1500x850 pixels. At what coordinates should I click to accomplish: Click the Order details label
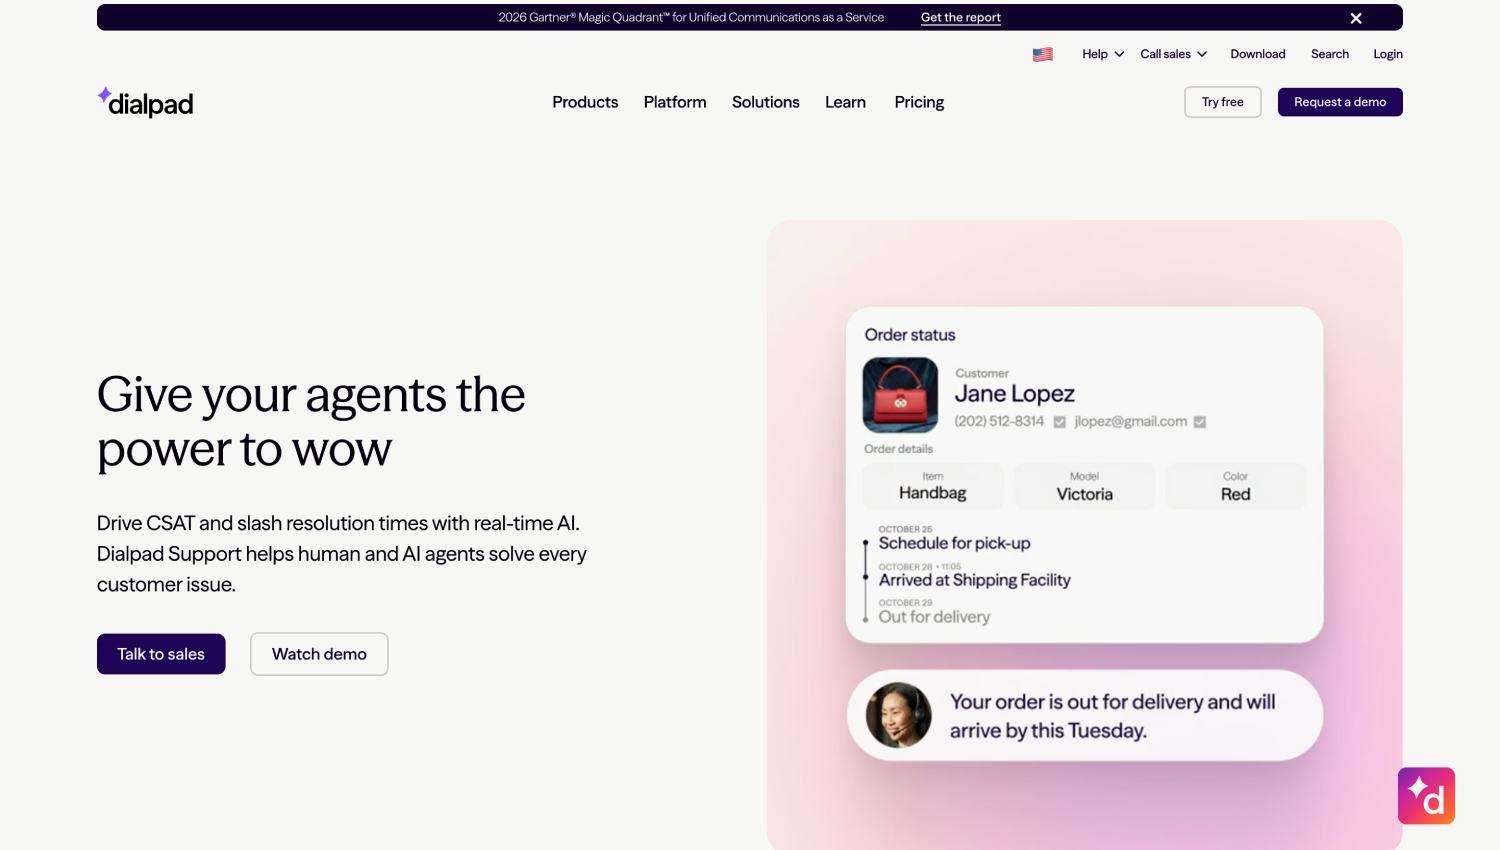point(898,449)
